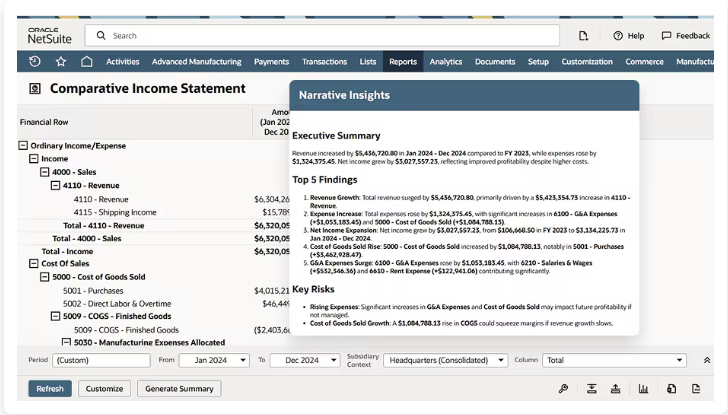The image size is (728, 415).
Task: Collapse the Ordinary Income/Expense row
Action: tap(24, 146)
